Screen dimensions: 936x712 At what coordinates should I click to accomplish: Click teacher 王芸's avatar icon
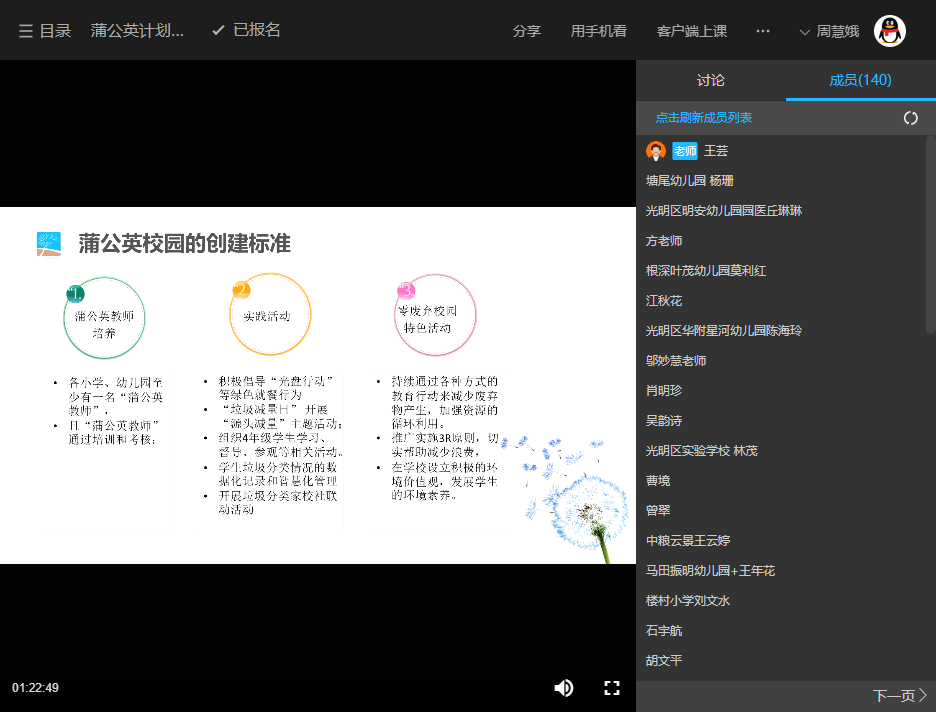(655, 151)
